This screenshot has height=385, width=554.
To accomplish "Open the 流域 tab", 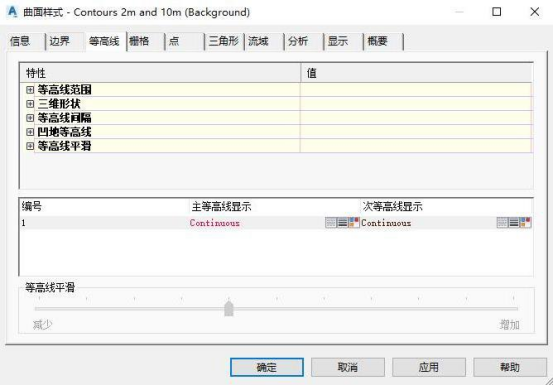I will pyautogui.click(x=264, y=41).
